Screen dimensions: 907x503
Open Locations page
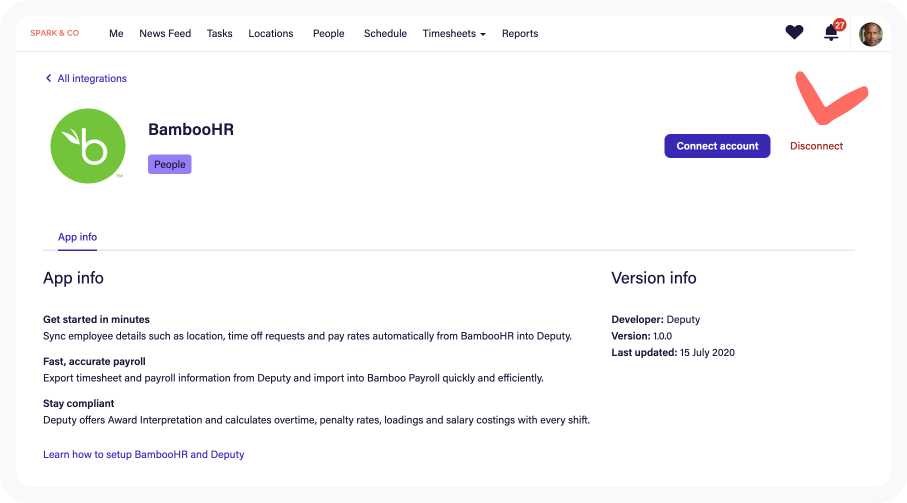tap(271, 34)
